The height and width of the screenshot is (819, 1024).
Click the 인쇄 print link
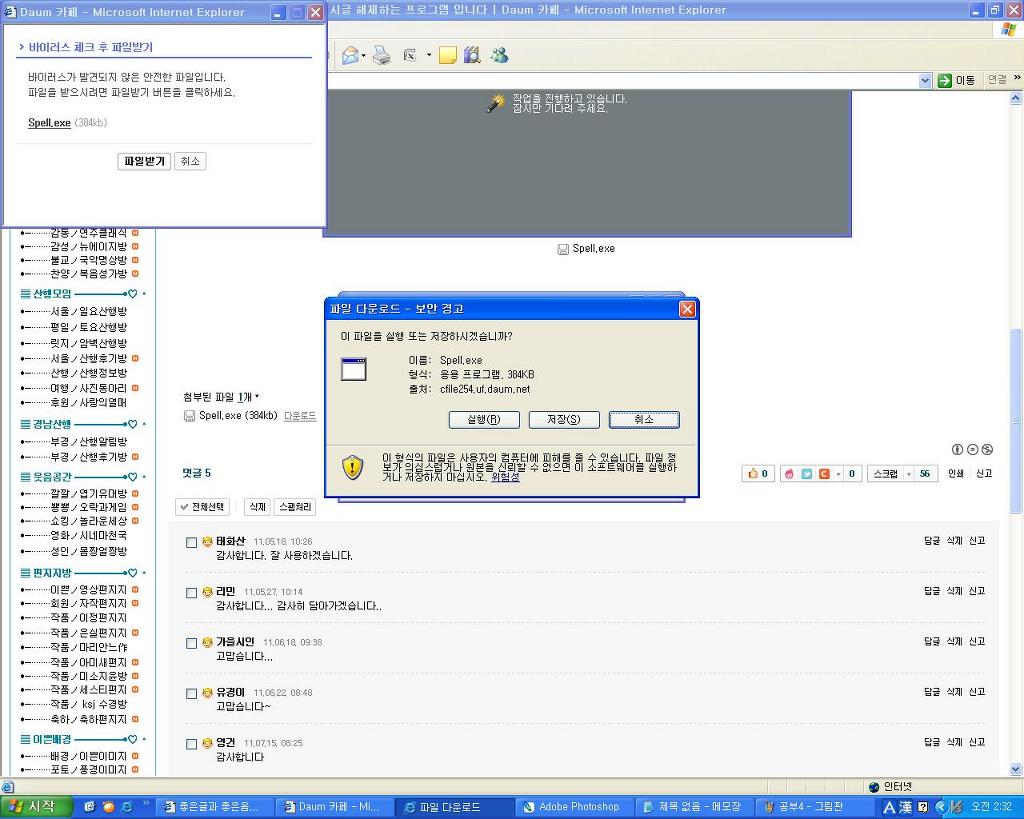tap(955, 474)
